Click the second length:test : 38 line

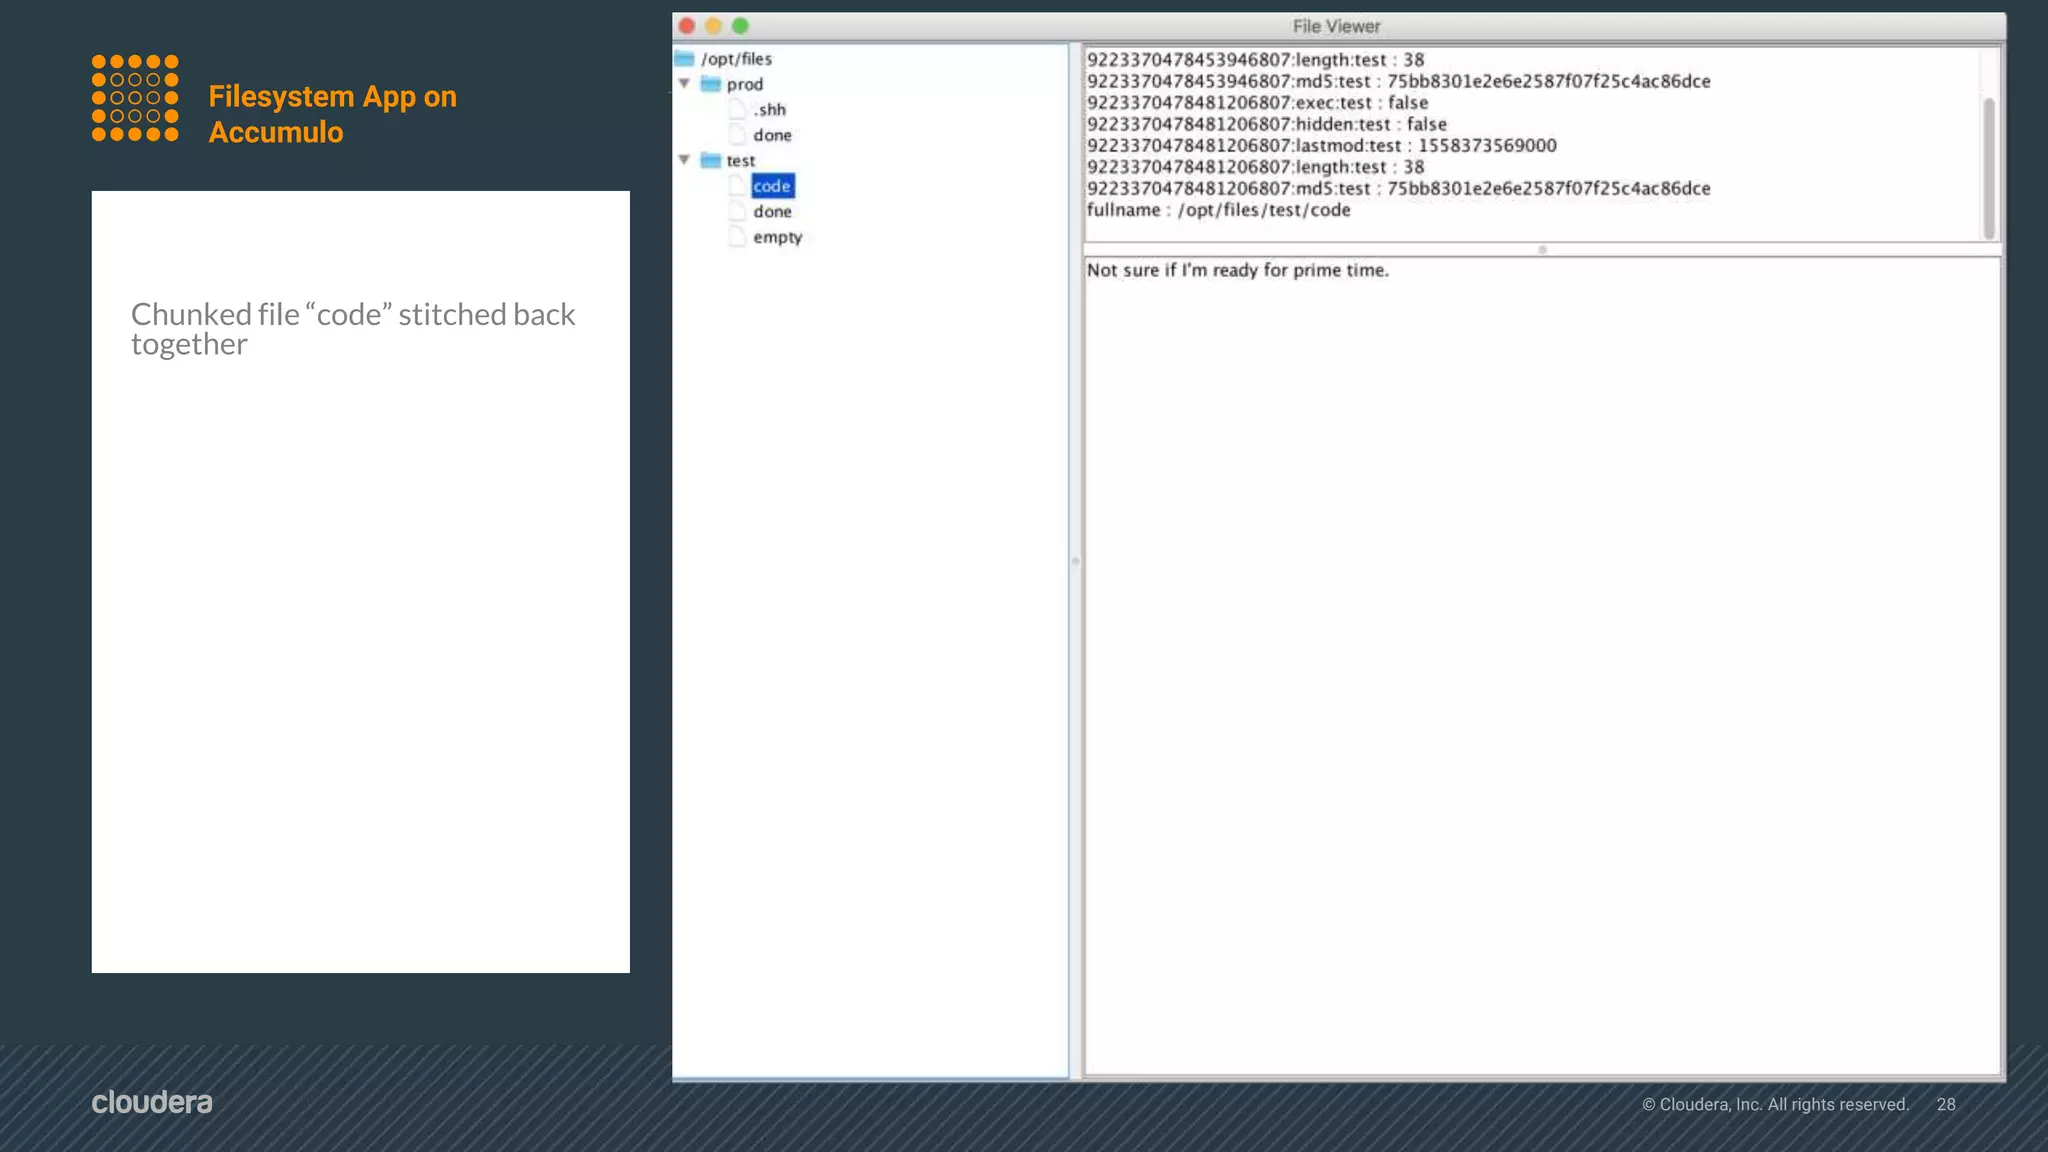[x=1256, y=167]
